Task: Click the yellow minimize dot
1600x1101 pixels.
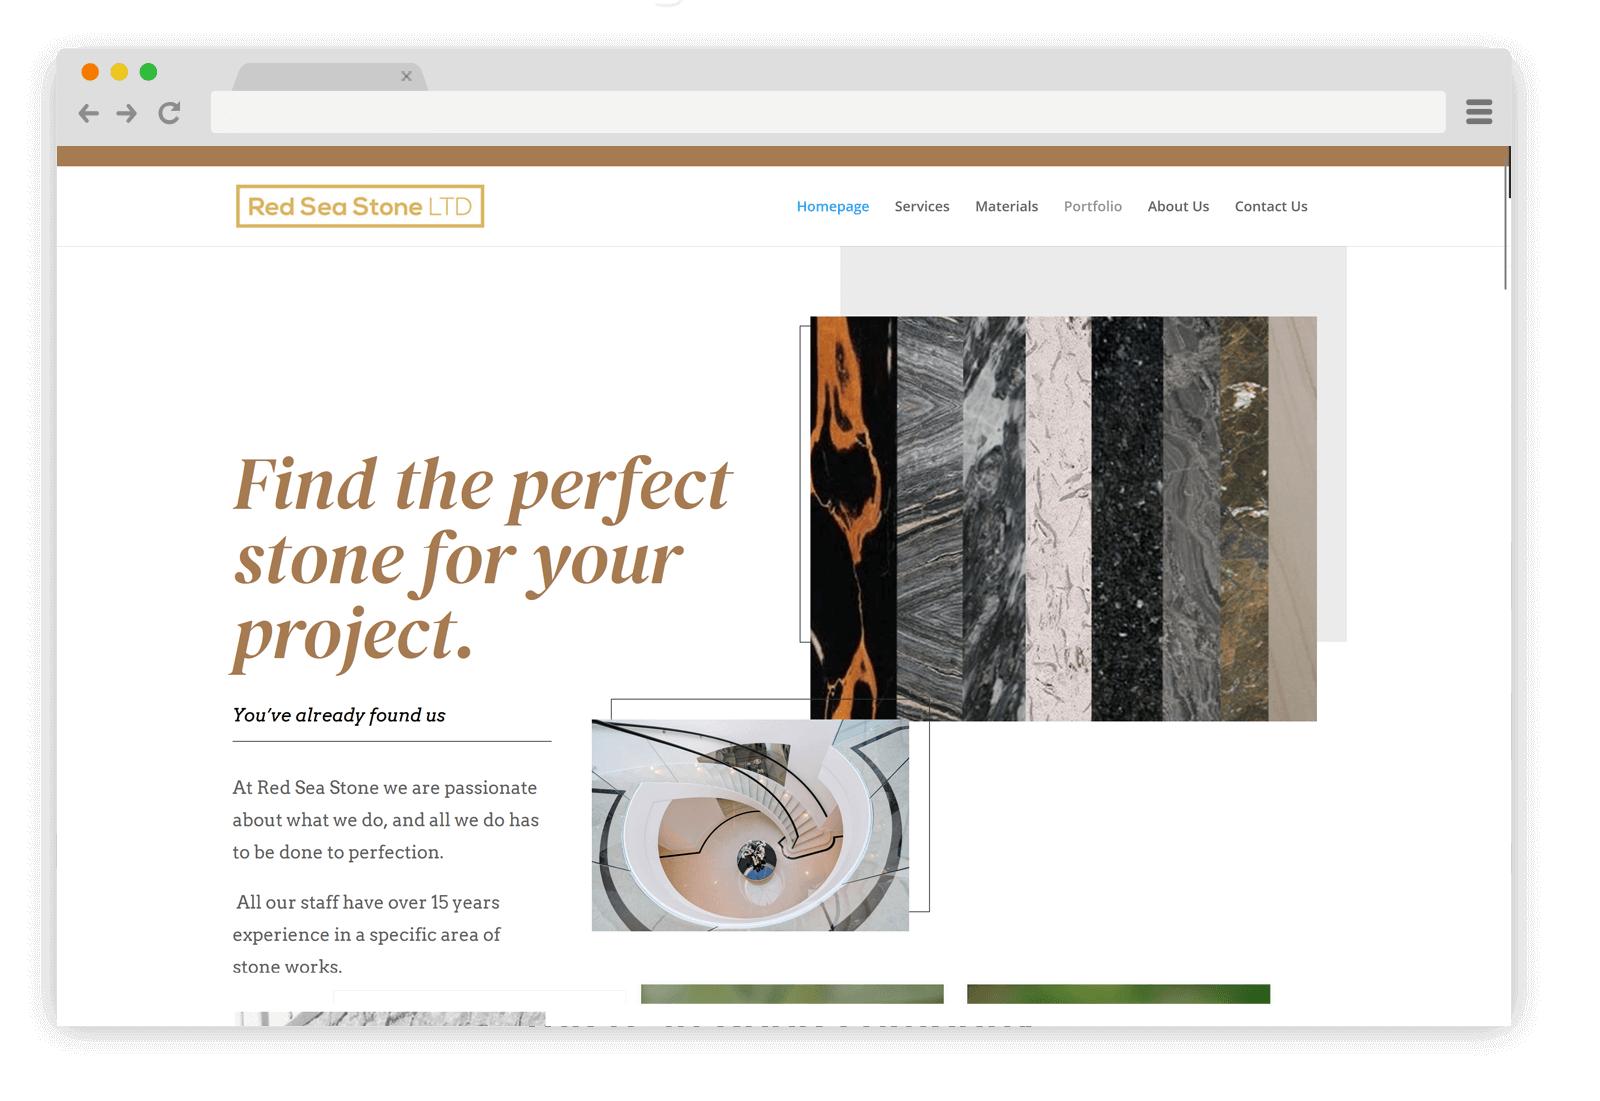Action: [119, 72]
